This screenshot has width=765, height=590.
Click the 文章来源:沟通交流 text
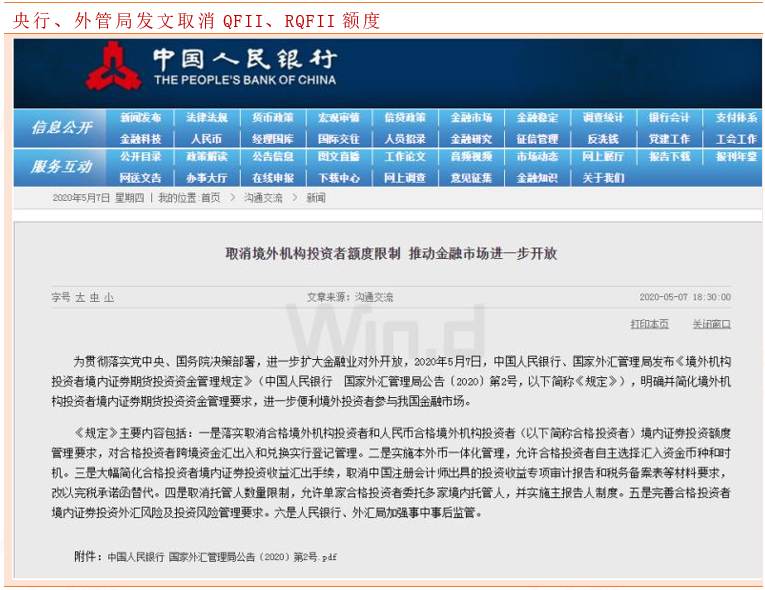[350, 297]
